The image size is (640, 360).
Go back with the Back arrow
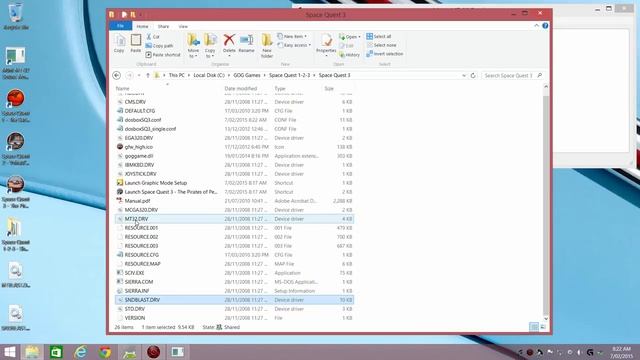(117, 76)
